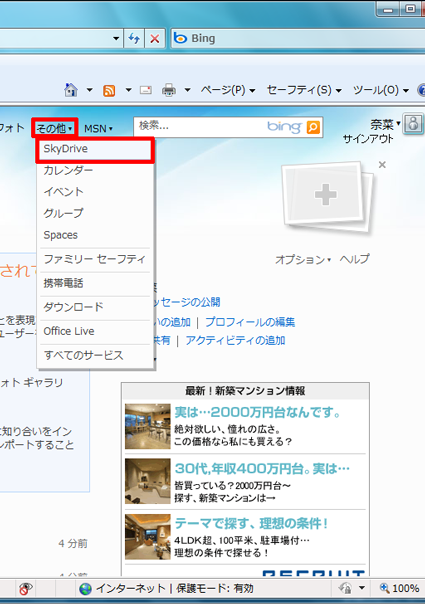This screenshot has width=425, height=604.
Task: Open the ツール(O) menu
Action: coord(381,90)
